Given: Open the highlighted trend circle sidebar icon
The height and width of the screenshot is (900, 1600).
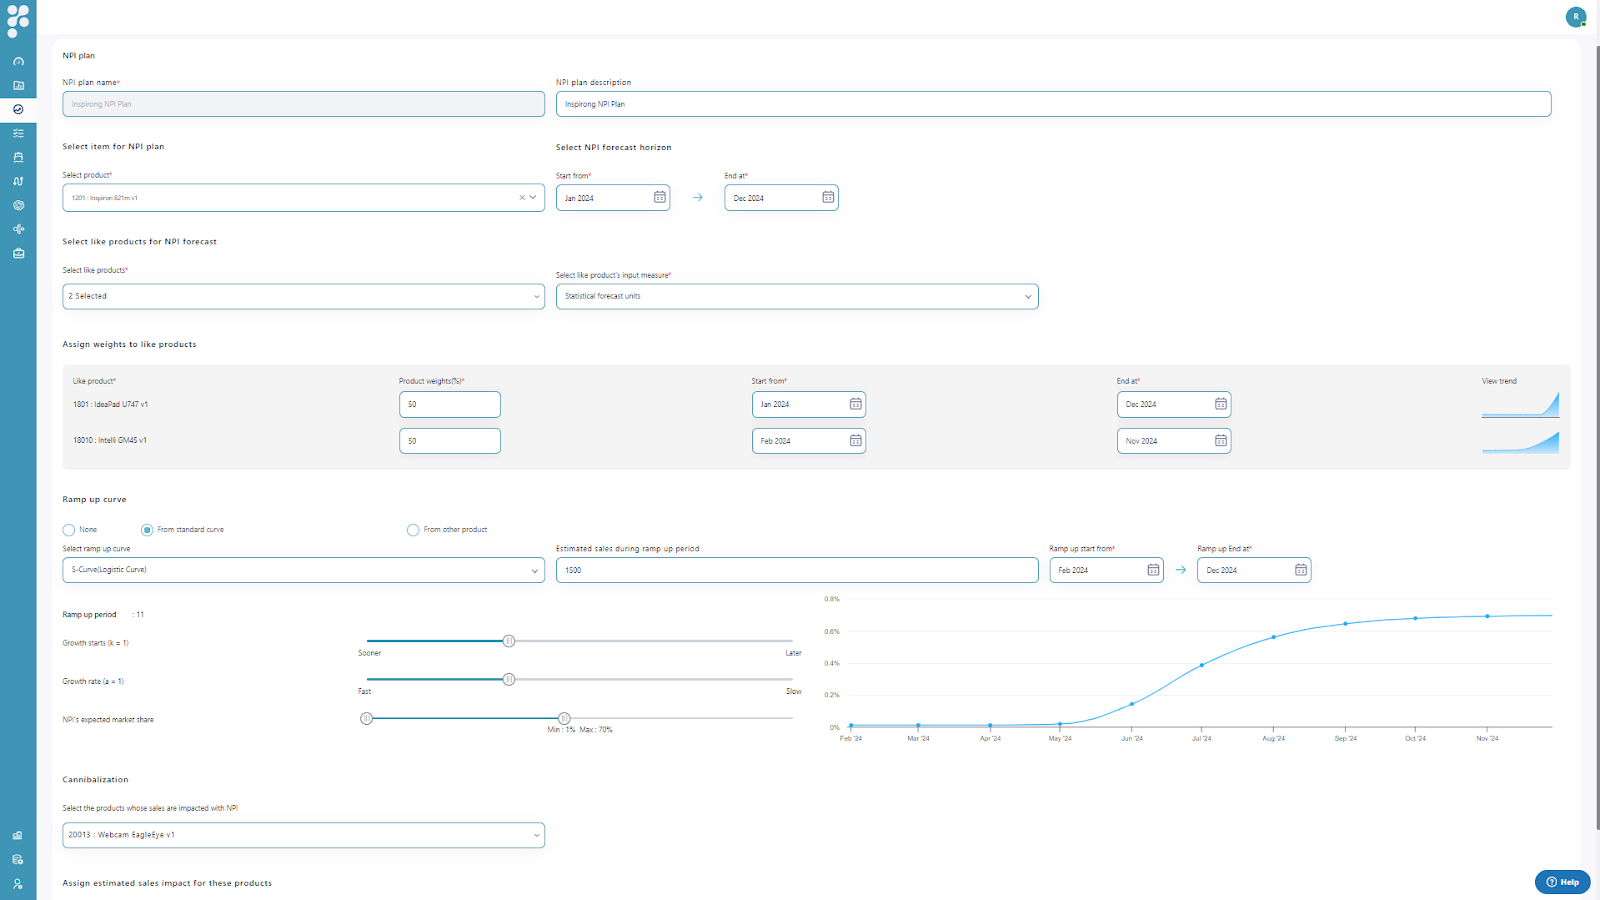Looking at the screenshot, I should tap(18, 109).
